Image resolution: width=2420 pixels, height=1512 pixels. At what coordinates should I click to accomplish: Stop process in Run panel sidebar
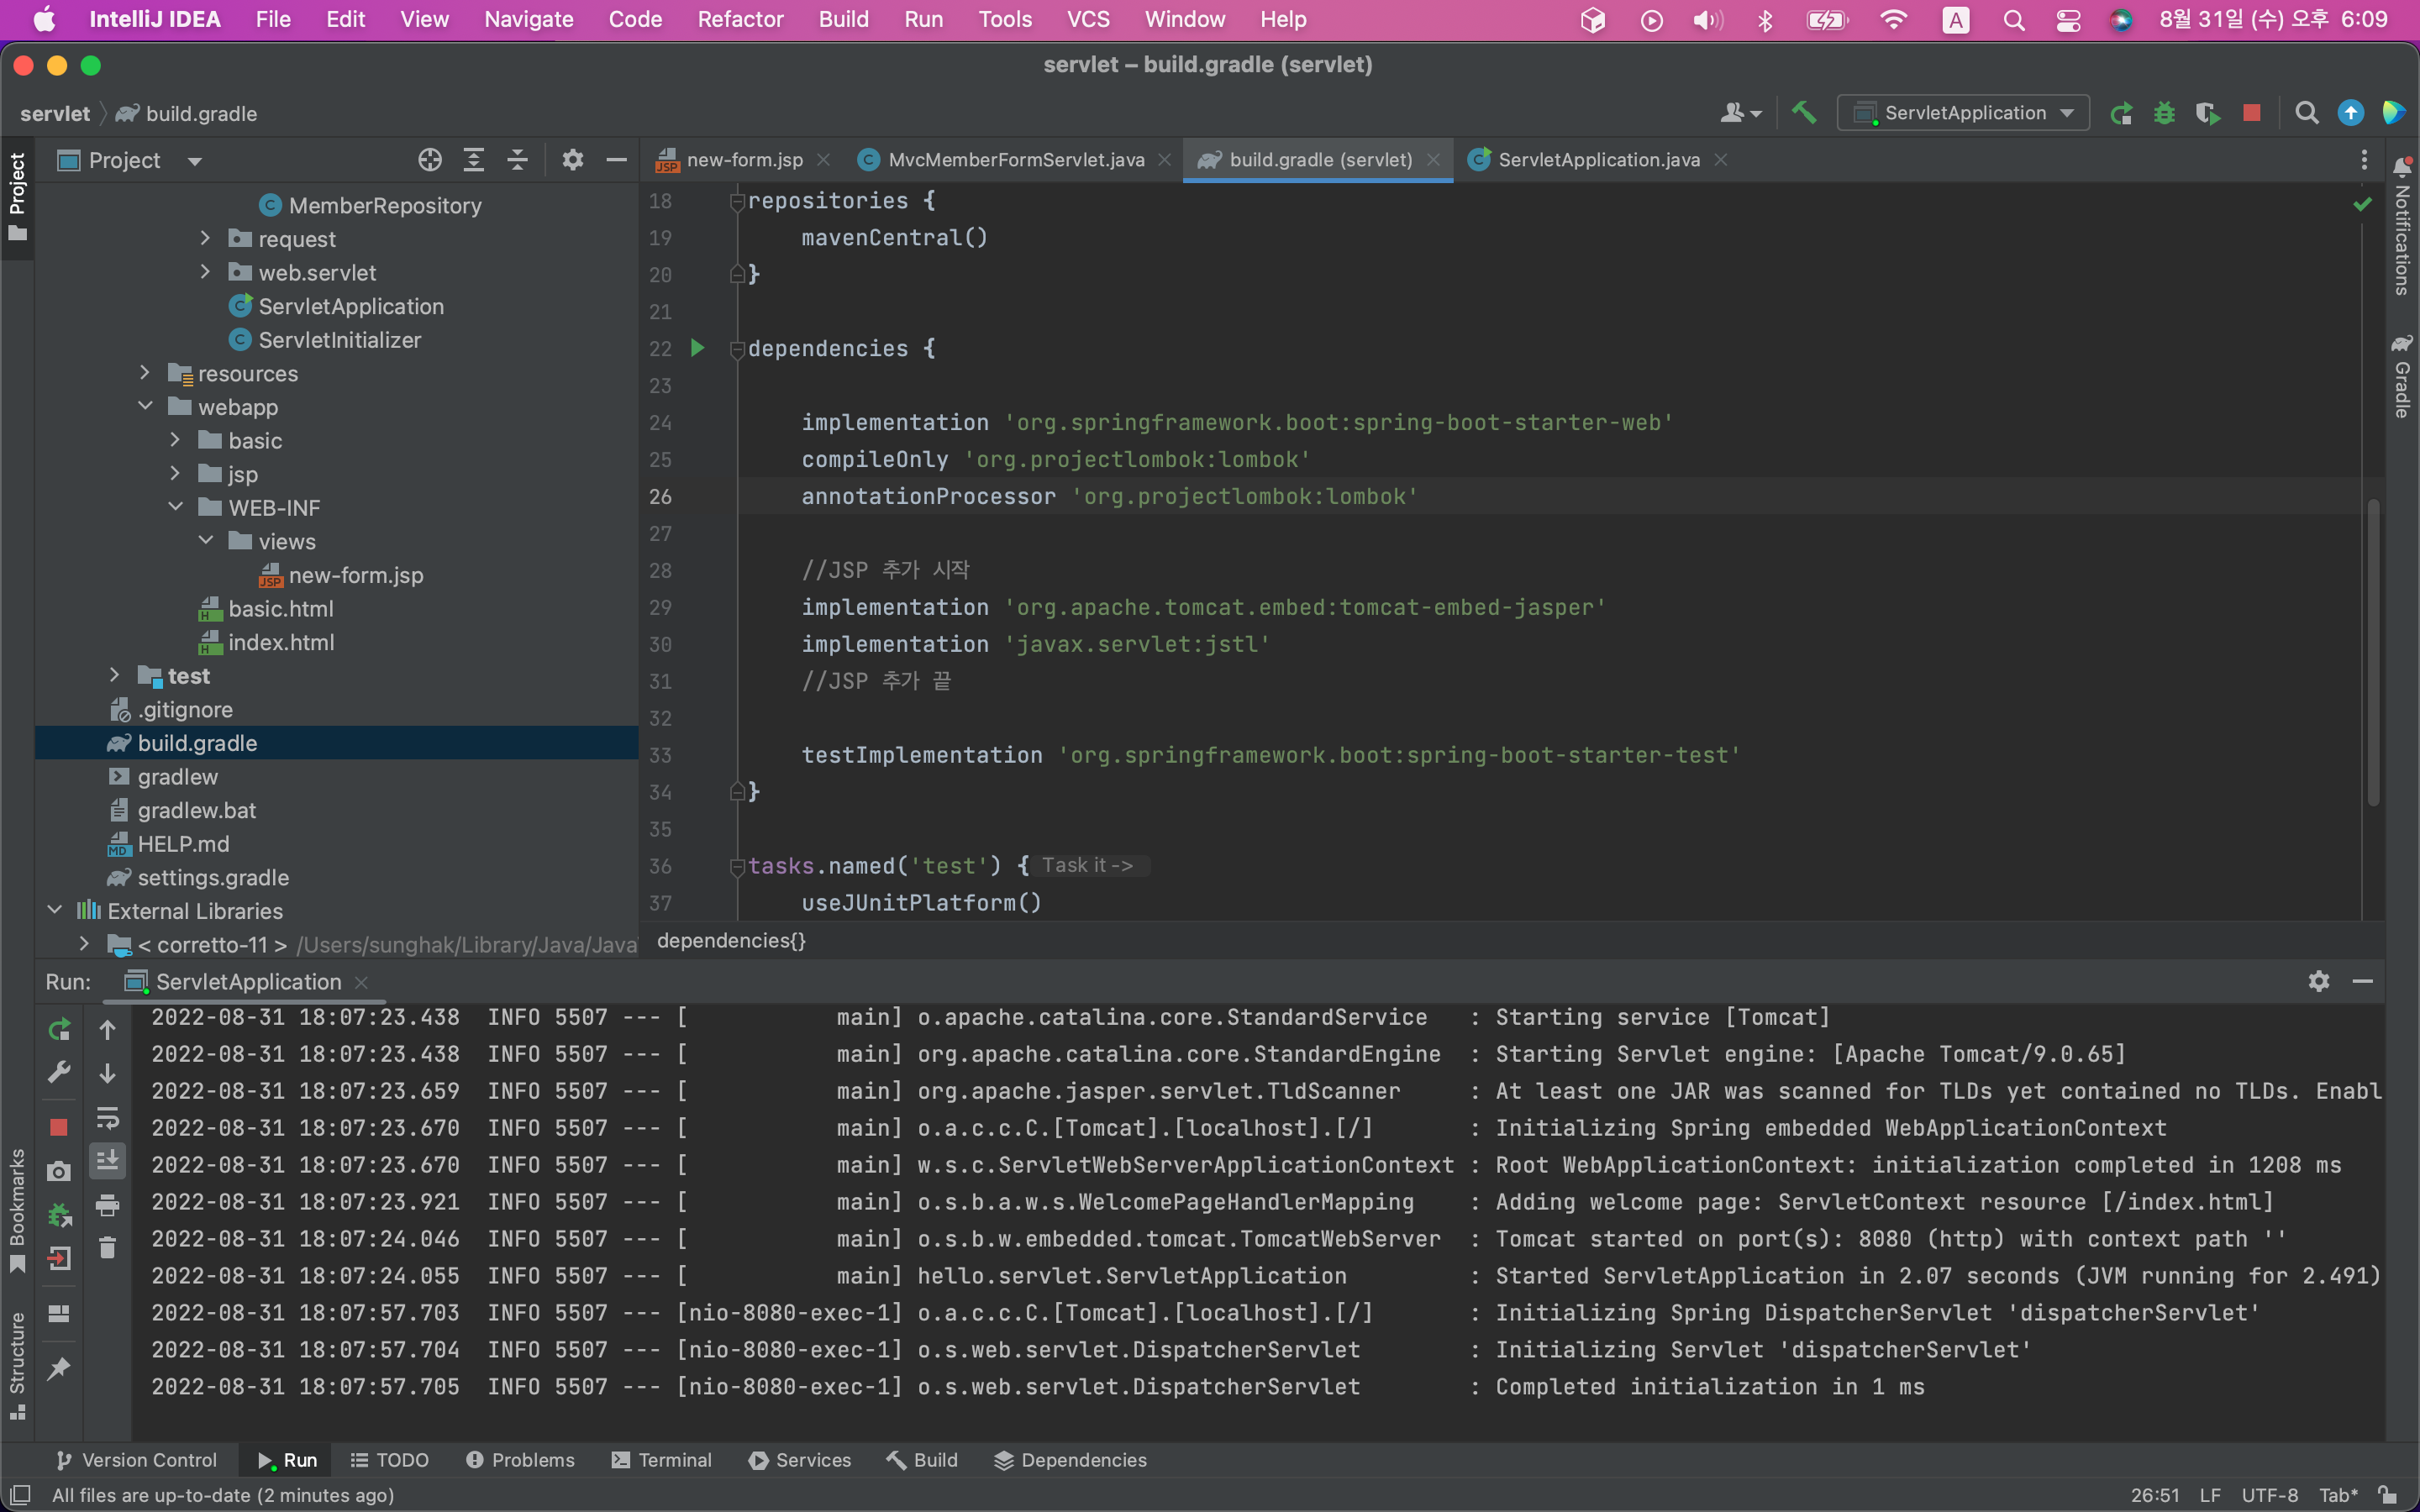click(x=59, y=1127)
